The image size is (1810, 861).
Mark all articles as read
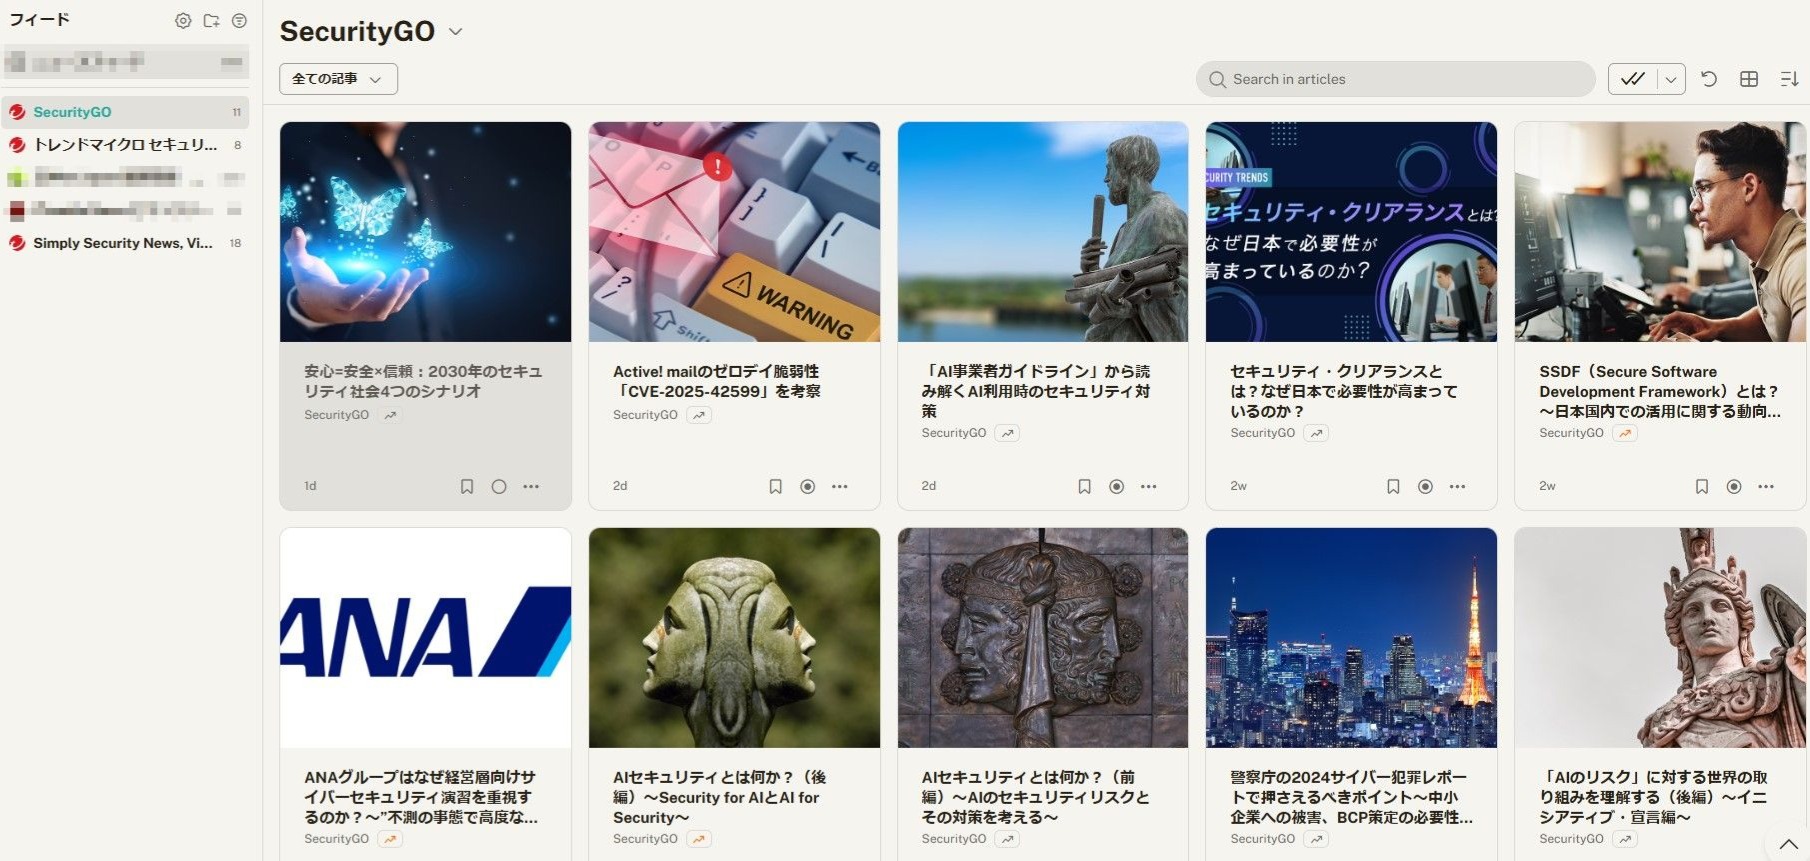(x=1632, y=79)
